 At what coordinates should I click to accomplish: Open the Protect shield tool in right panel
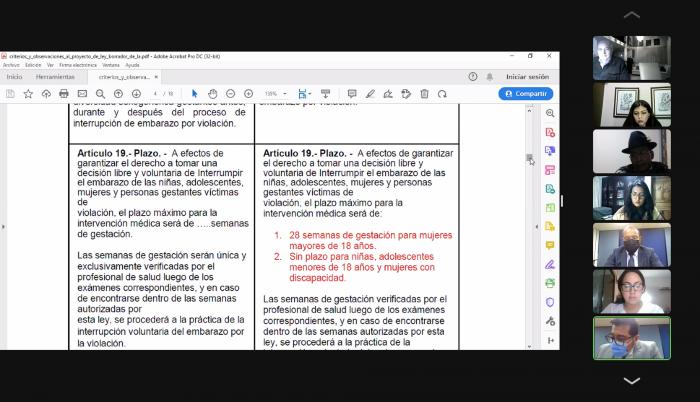pos(550,302)
